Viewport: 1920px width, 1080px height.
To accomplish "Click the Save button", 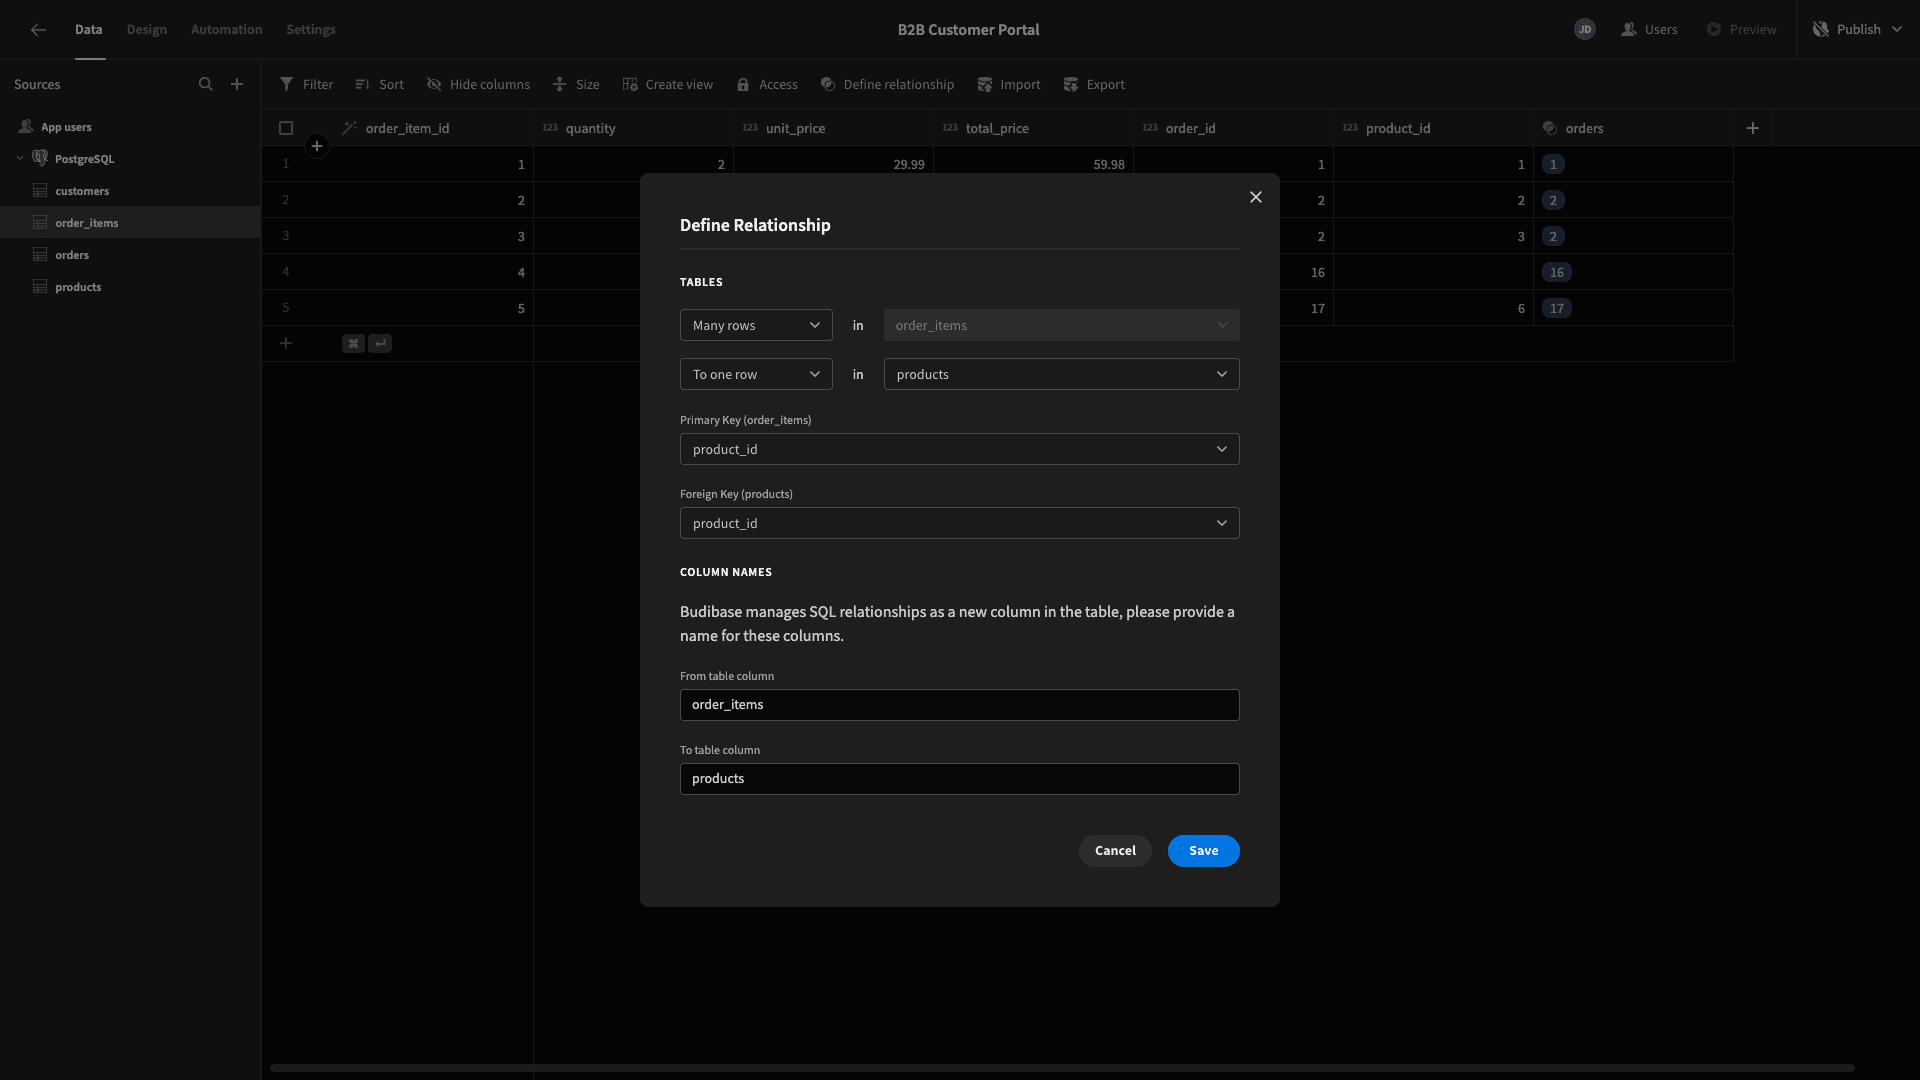I will click(1204, 851).
